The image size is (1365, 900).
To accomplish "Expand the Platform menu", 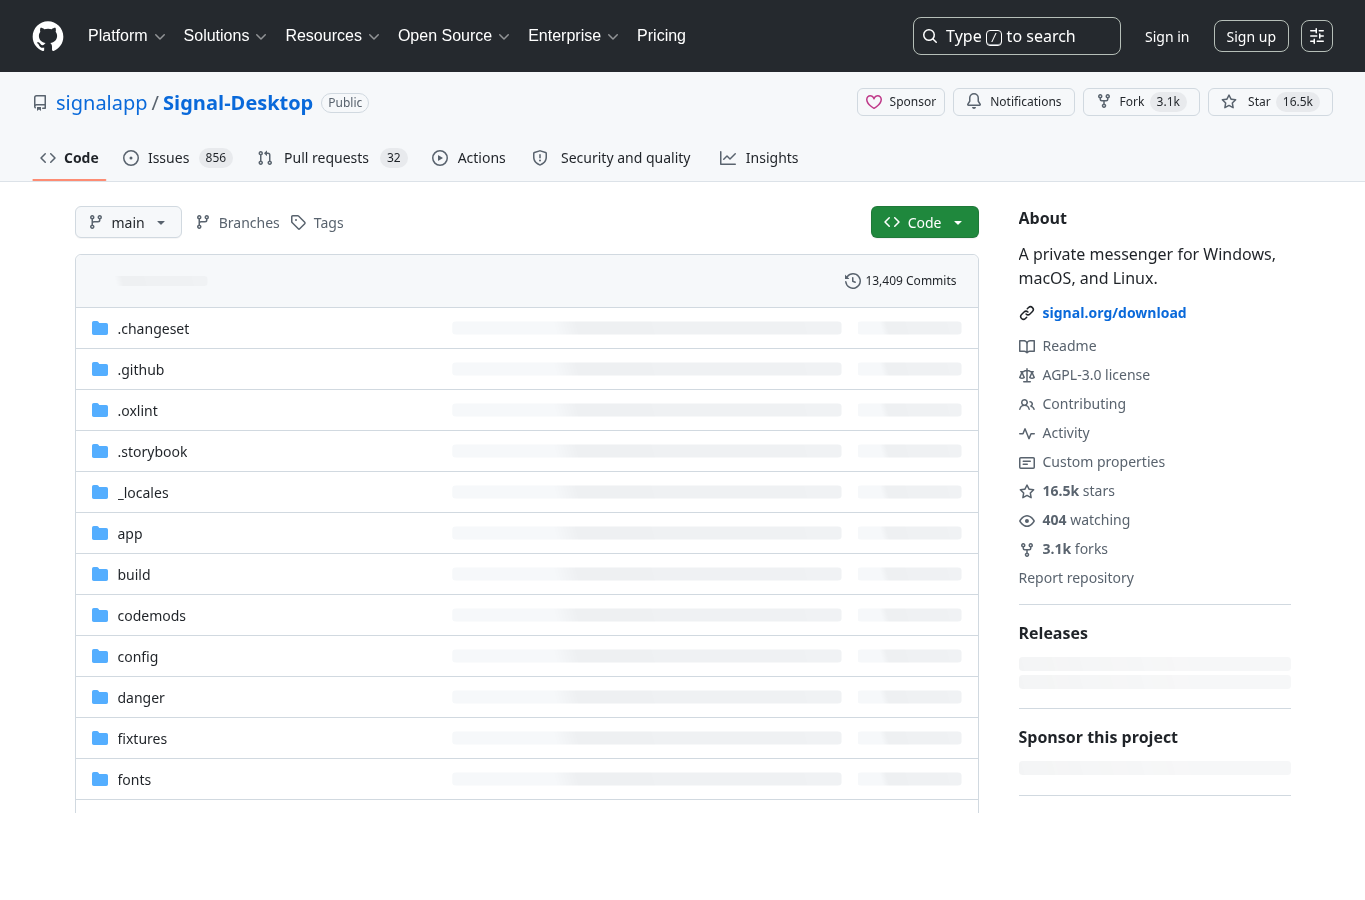I will [127, 36].
